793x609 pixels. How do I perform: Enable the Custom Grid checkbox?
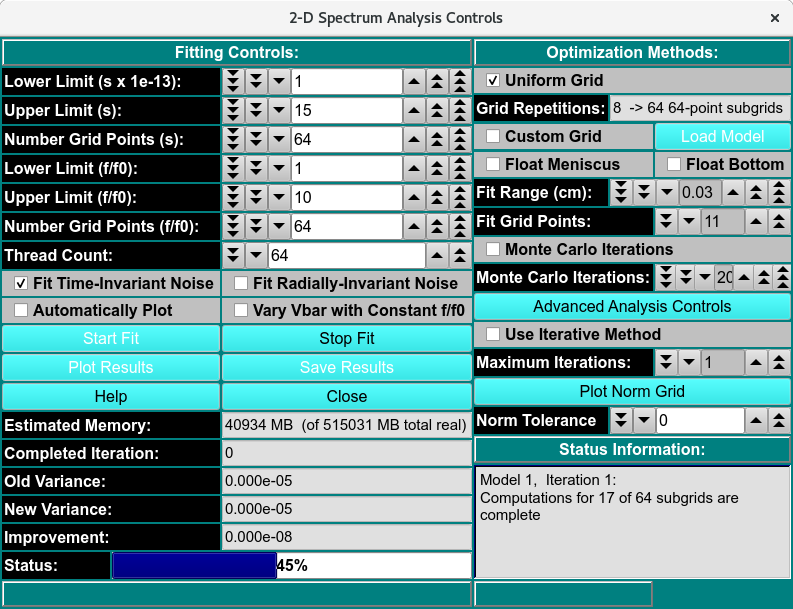pos(493,136)
